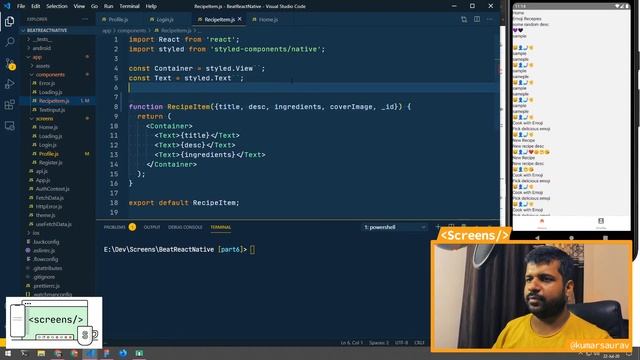Show the Debug Console panel tab
Viewport: 640px width, 360px height.
click(185, 227)
